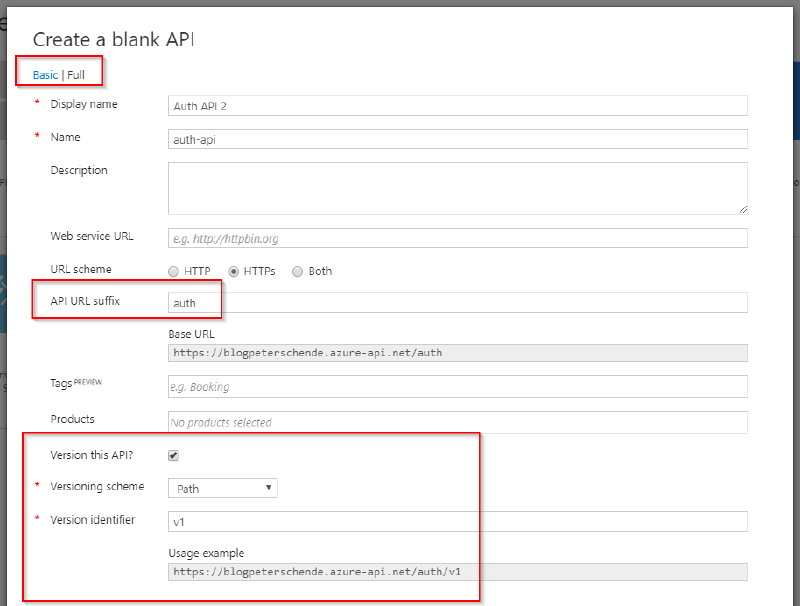
Task: Click the Name field containing auth-api
Action: [450, 139]
